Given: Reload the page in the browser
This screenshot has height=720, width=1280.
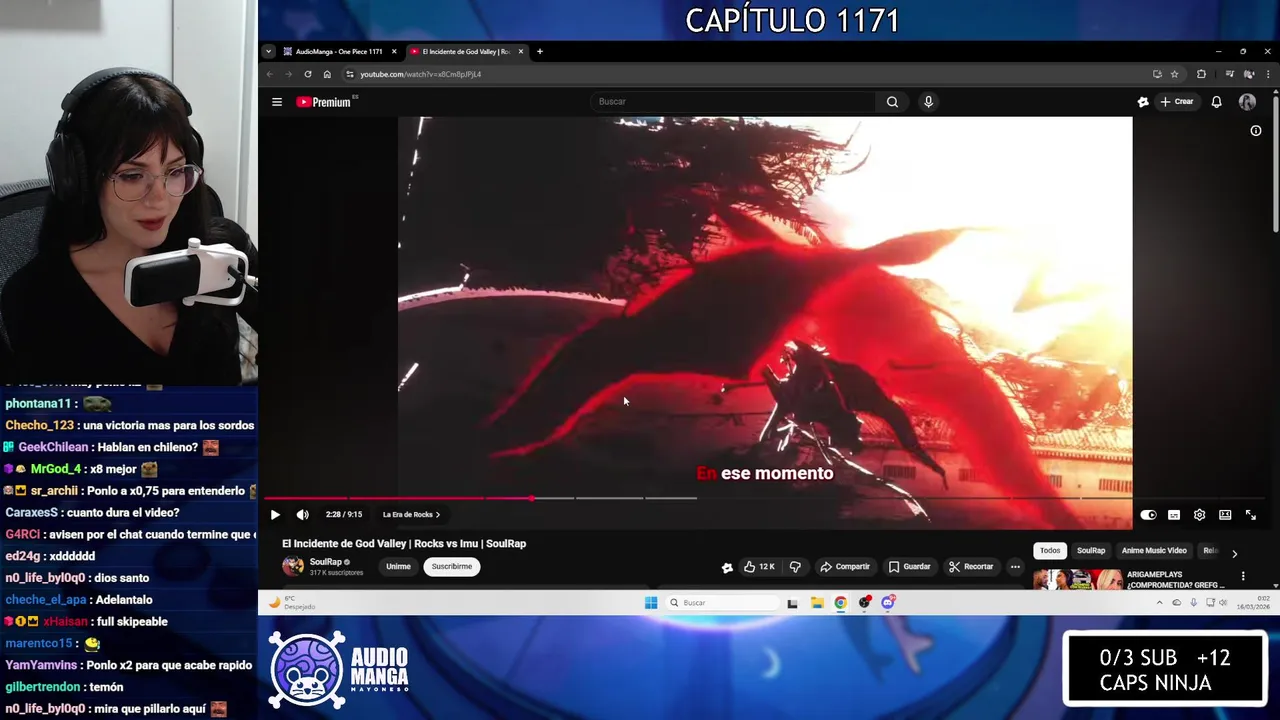Looking at the screenshot, I should (308, 74).
